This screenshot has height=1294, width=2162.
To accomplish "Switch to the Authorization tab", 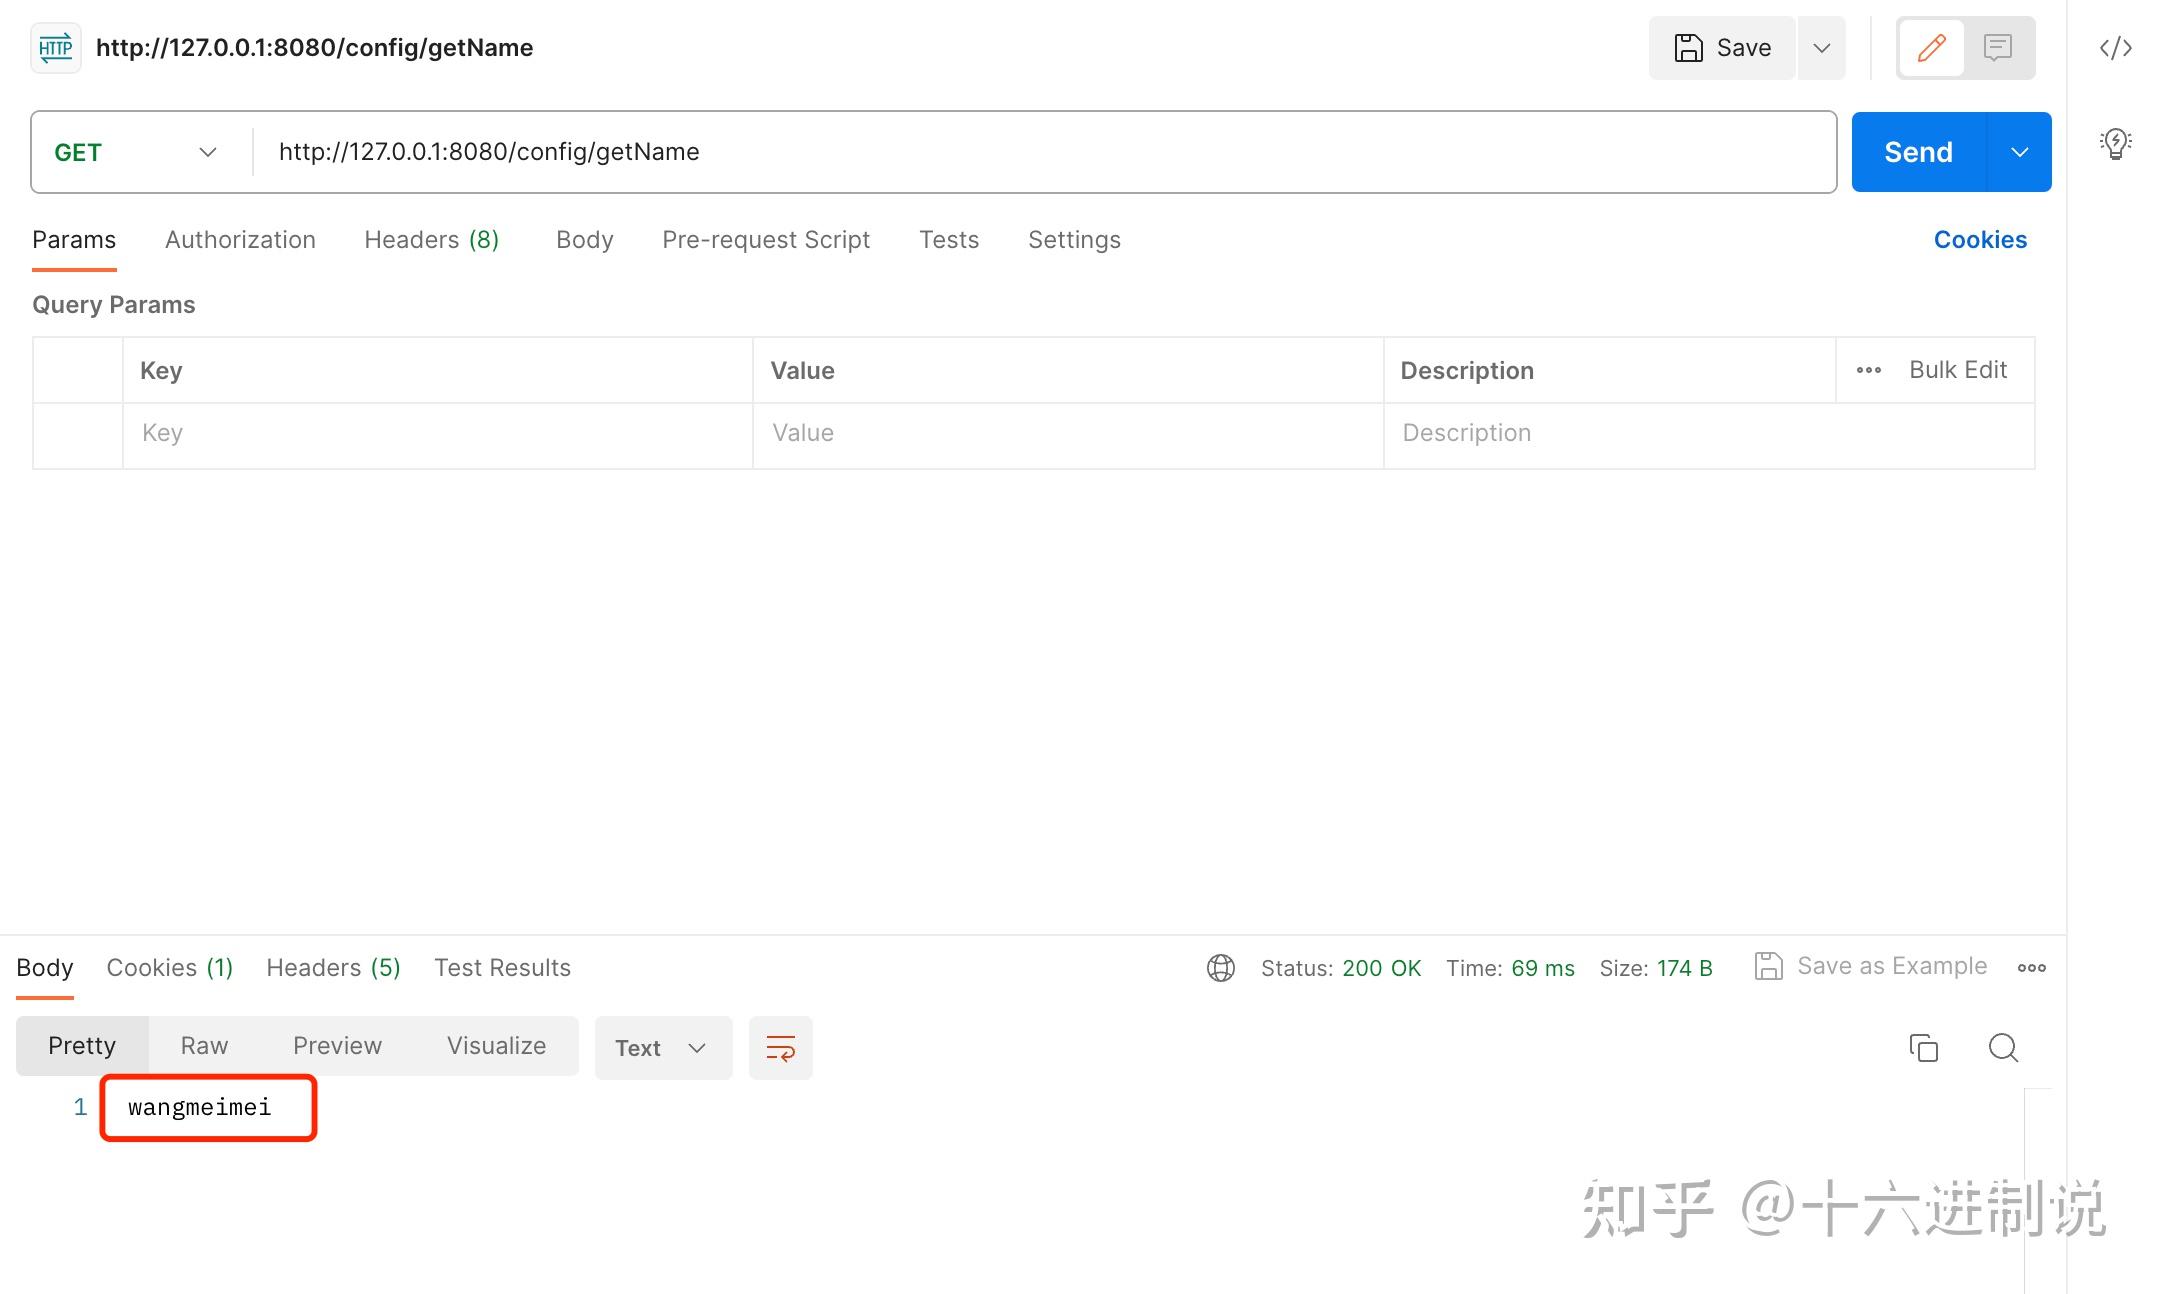I will point(240,239).
